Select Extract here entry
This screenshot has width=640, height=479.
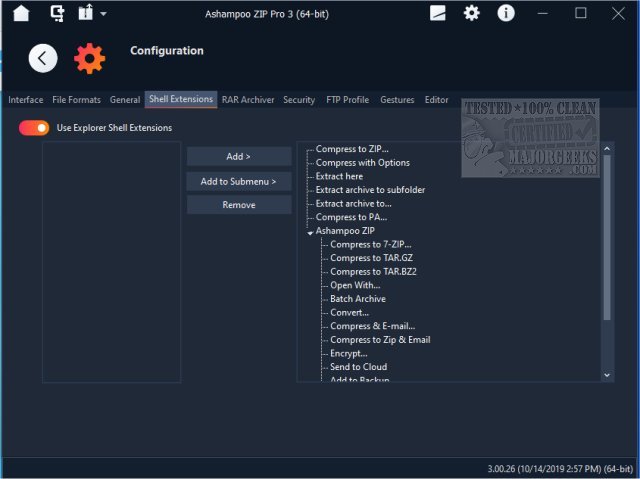click(339, 176)
